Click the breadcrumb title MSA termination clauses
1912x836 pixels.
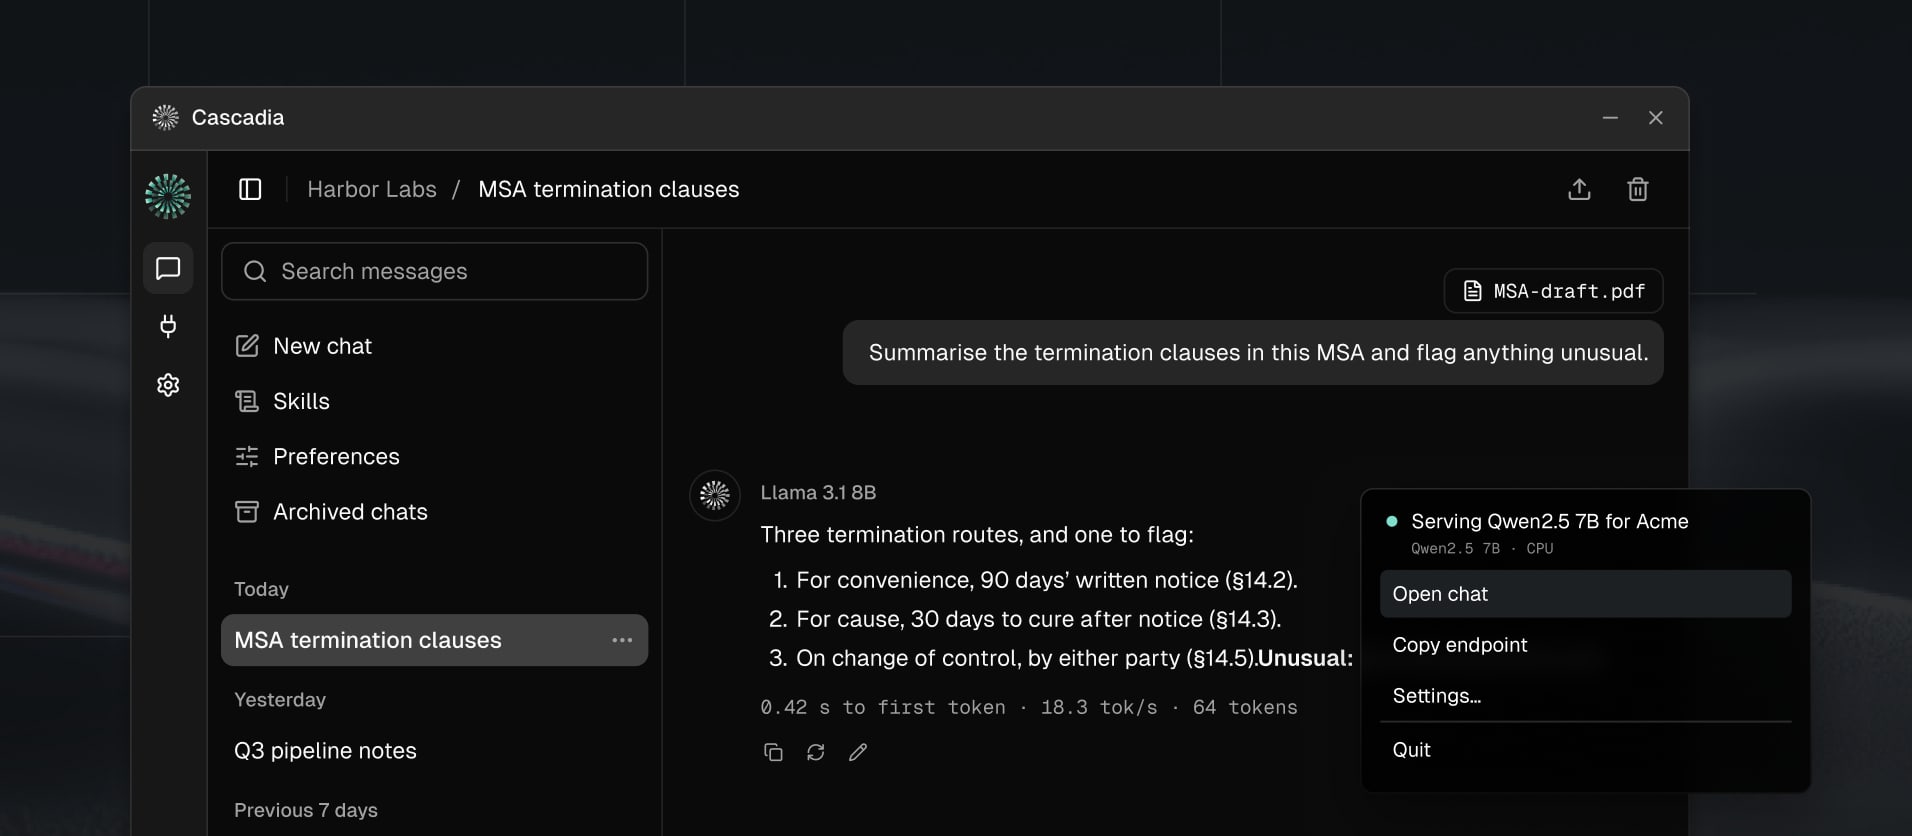(608, 189)
